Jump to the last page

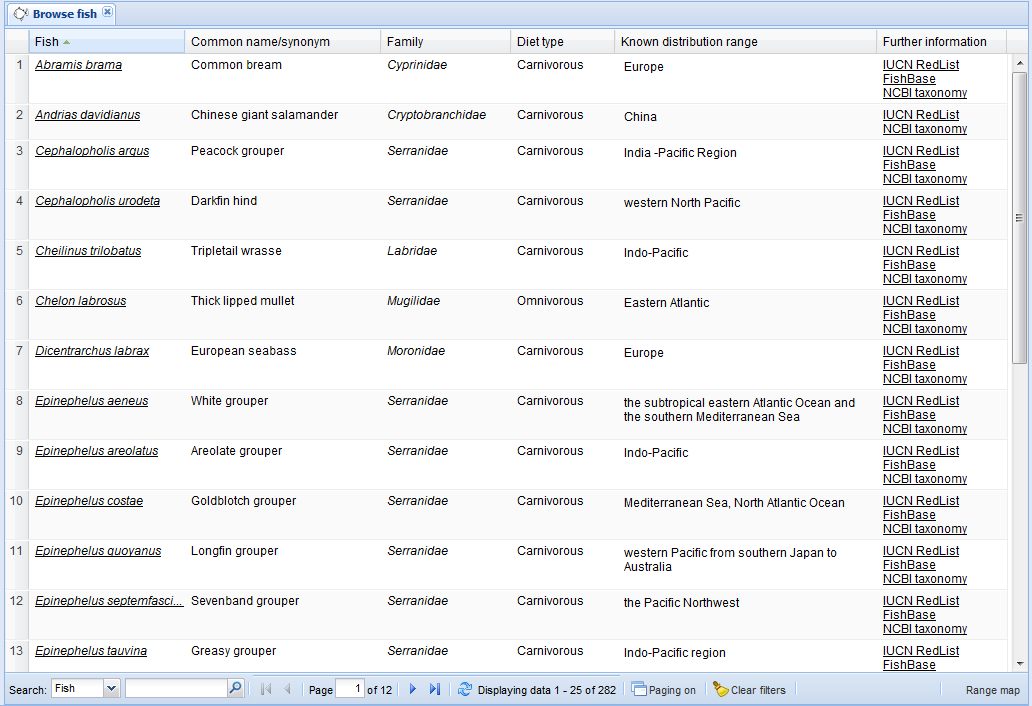click(434, 689)
